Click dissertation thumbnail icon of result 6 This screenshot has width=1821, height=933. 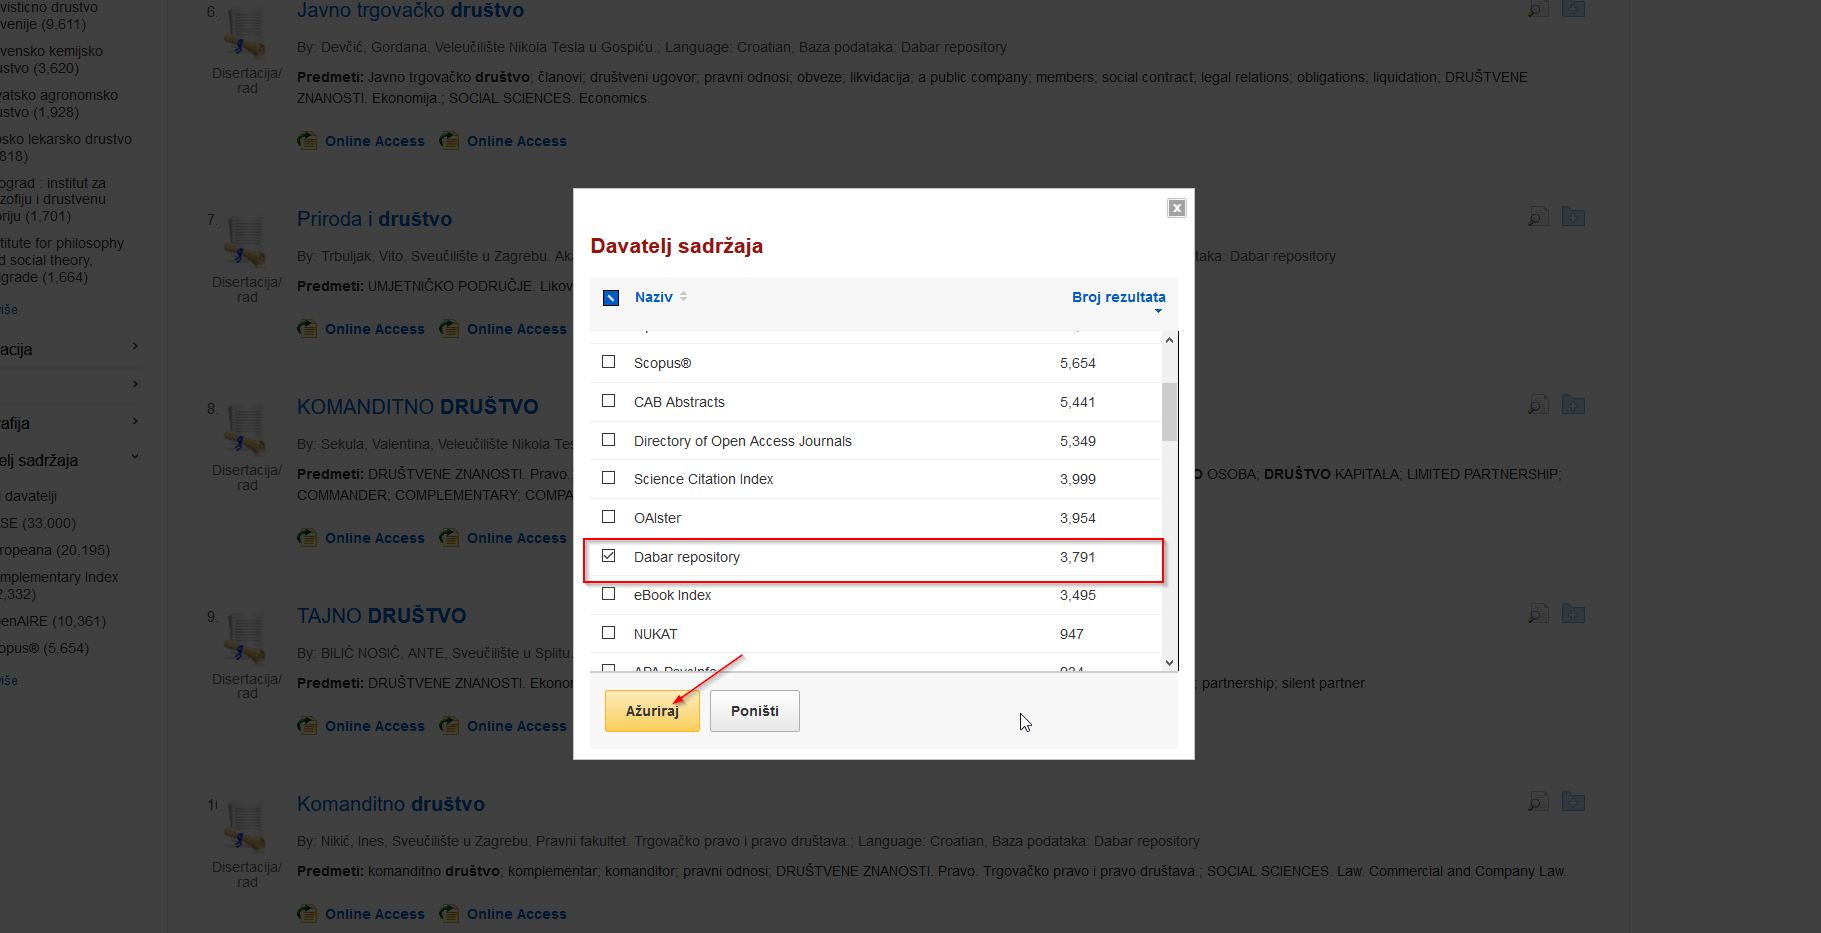(x=246, y=34)
